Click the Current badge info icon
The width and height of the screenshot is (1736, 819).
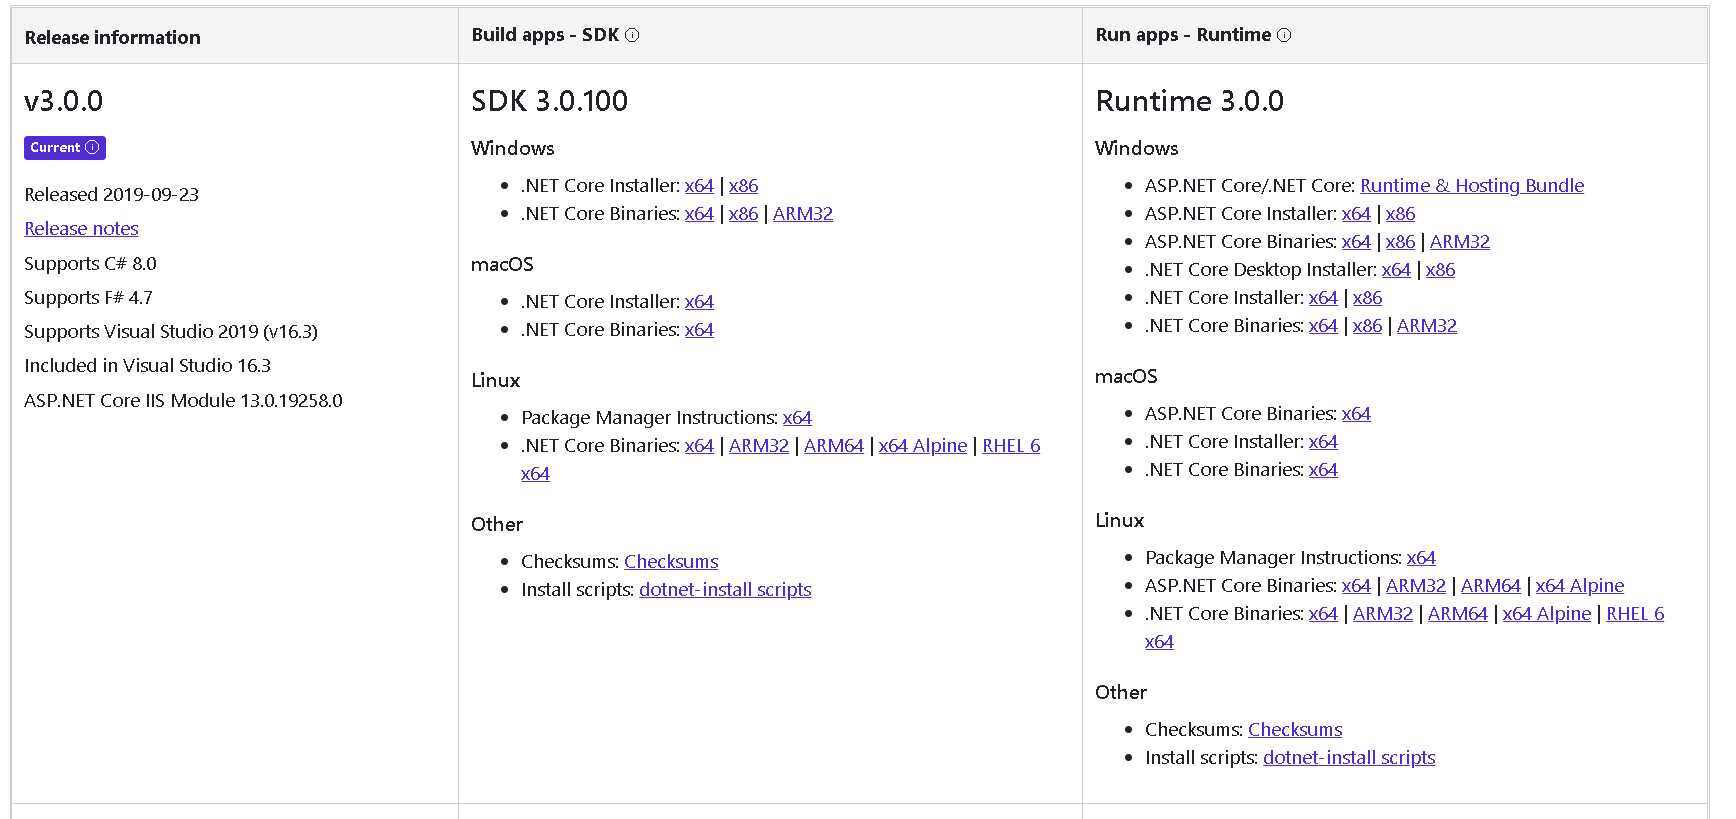coord(92,147)
